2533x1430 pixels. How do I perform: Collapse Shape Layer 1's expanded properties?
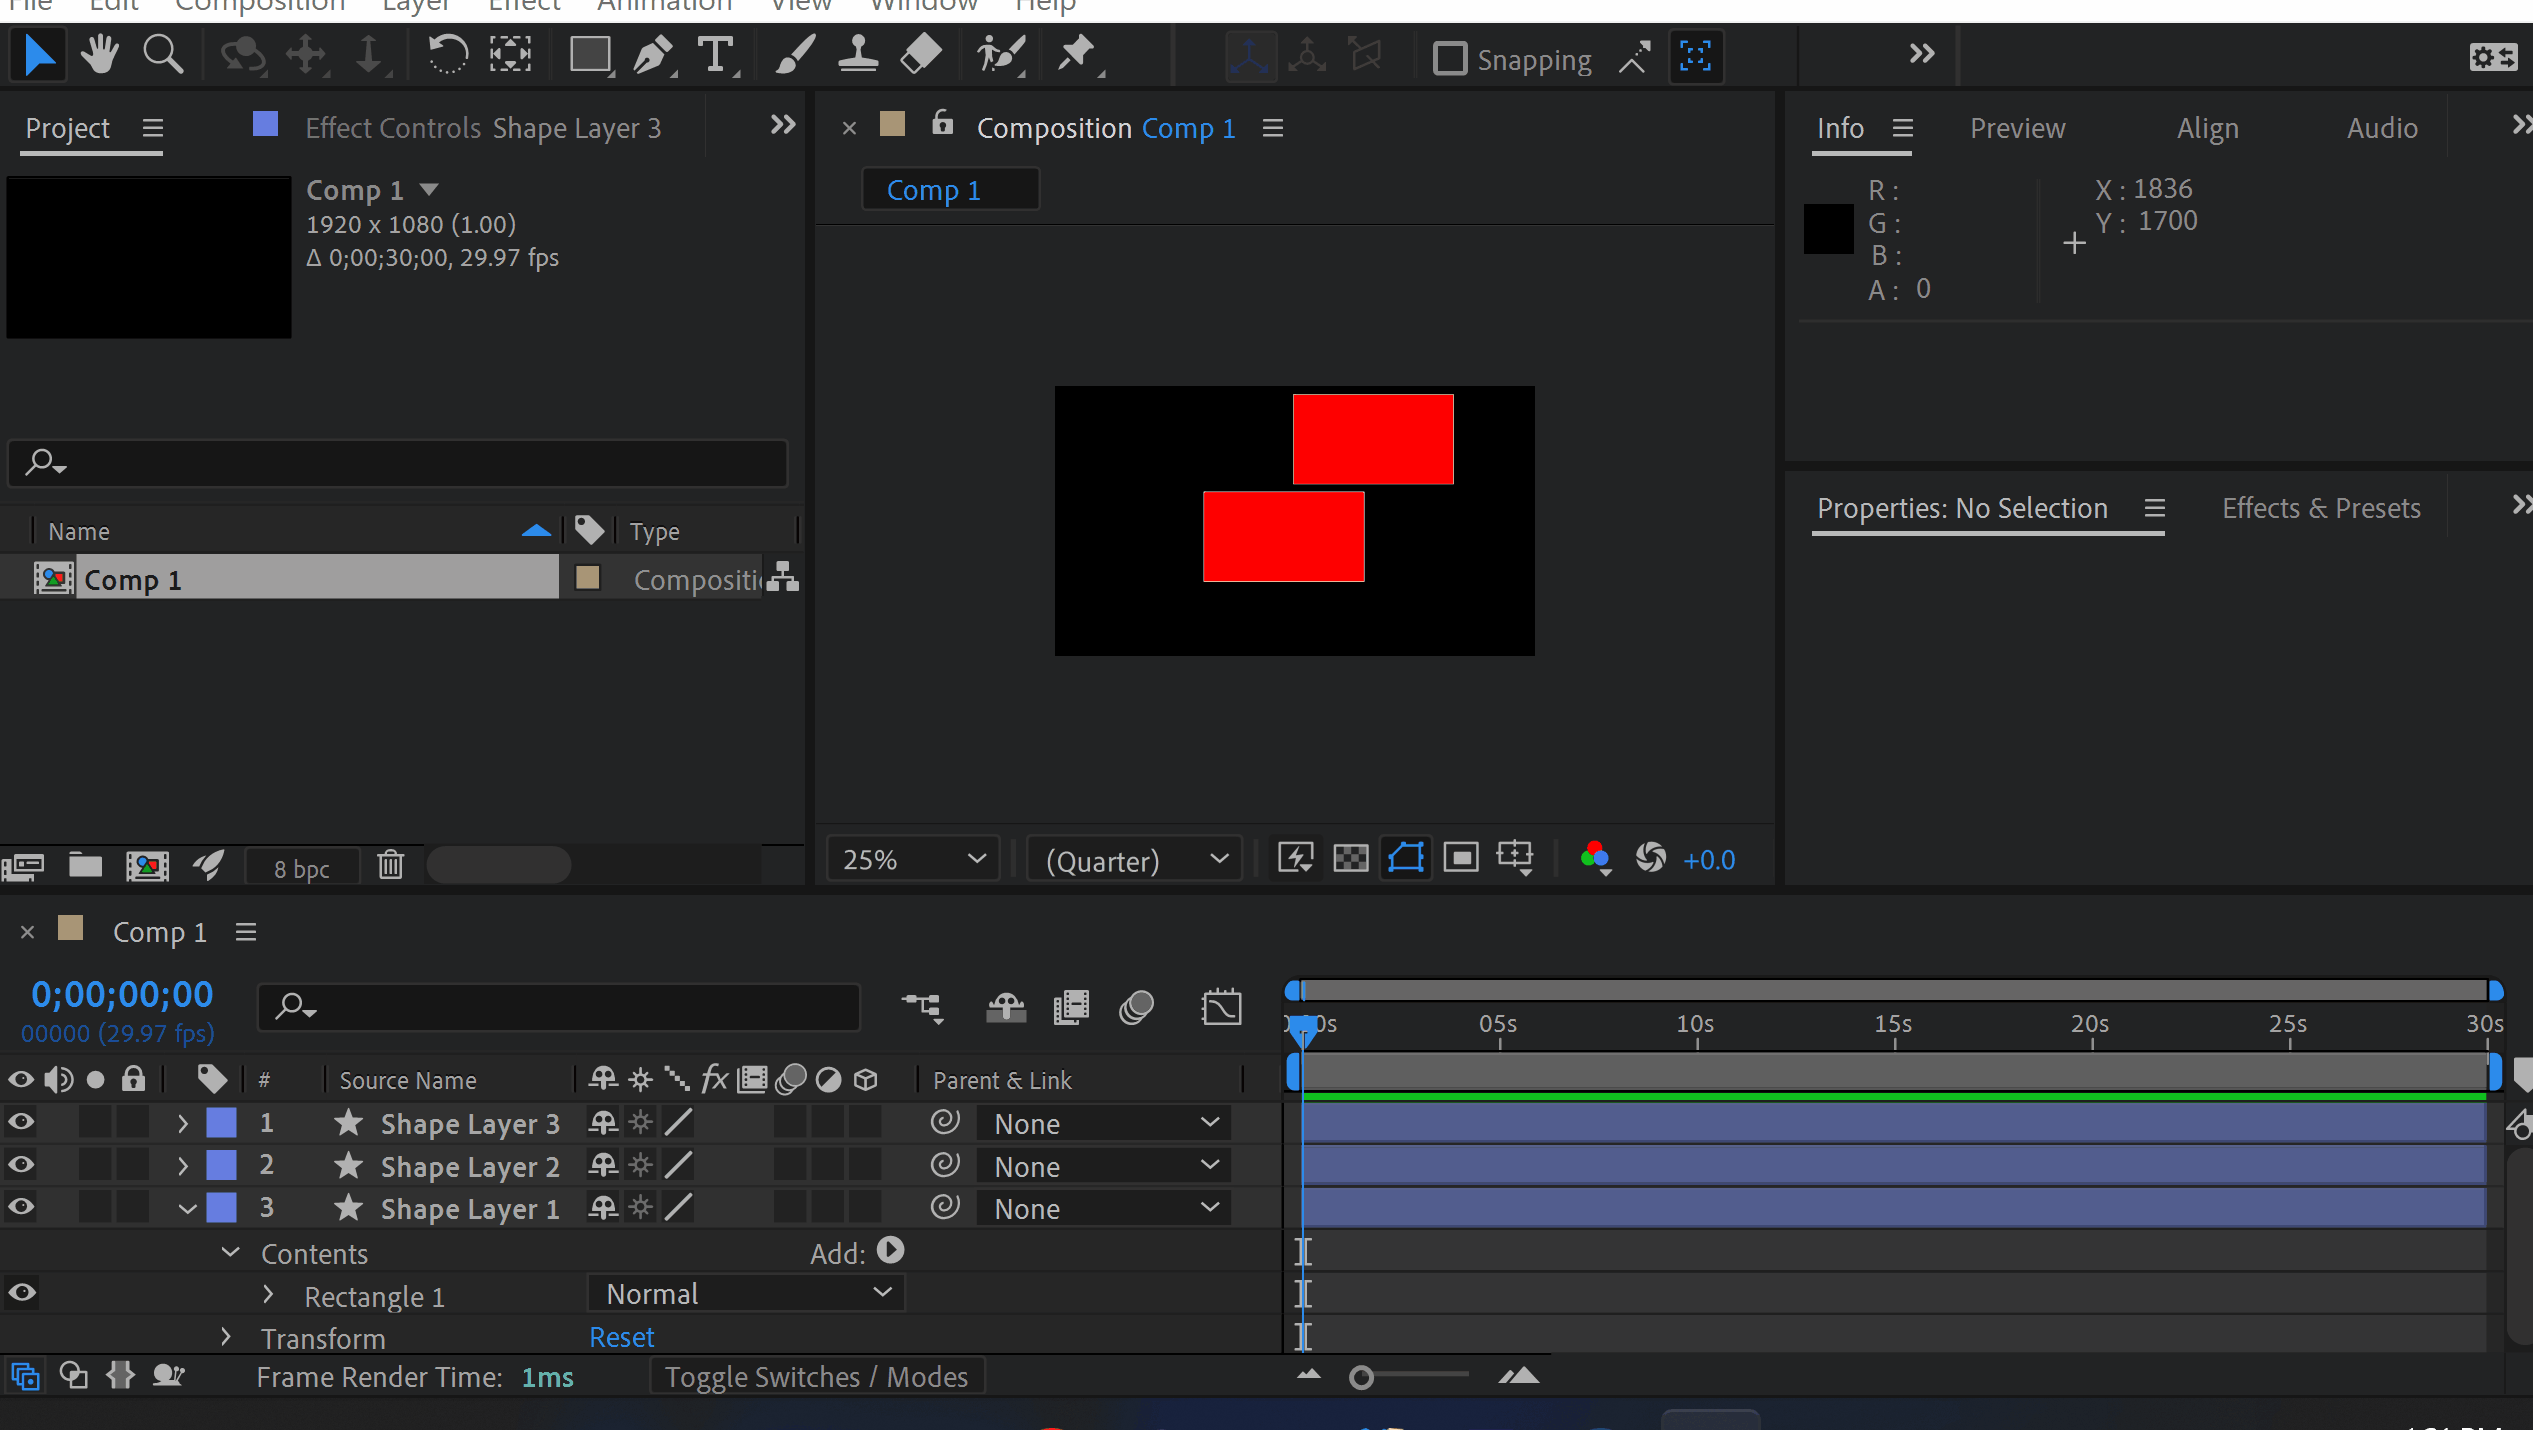pyautogui.click(x=187, y=1207)
